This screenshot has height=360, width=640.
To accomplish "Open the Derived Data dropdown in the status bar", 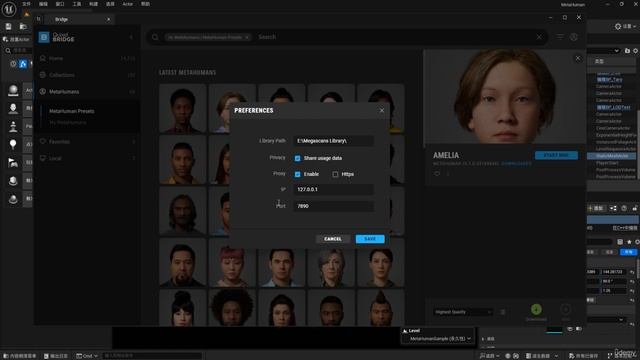I will [x=542, y=356].
